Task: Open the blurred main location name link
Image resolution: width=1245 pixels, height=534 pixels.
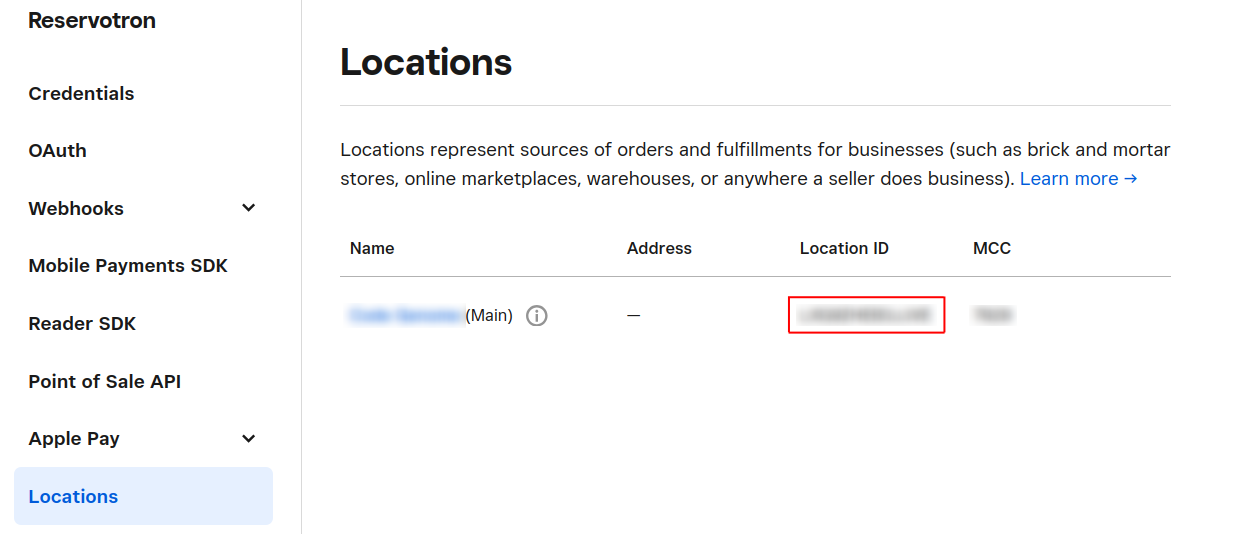Action: click(x=405, y=316)
